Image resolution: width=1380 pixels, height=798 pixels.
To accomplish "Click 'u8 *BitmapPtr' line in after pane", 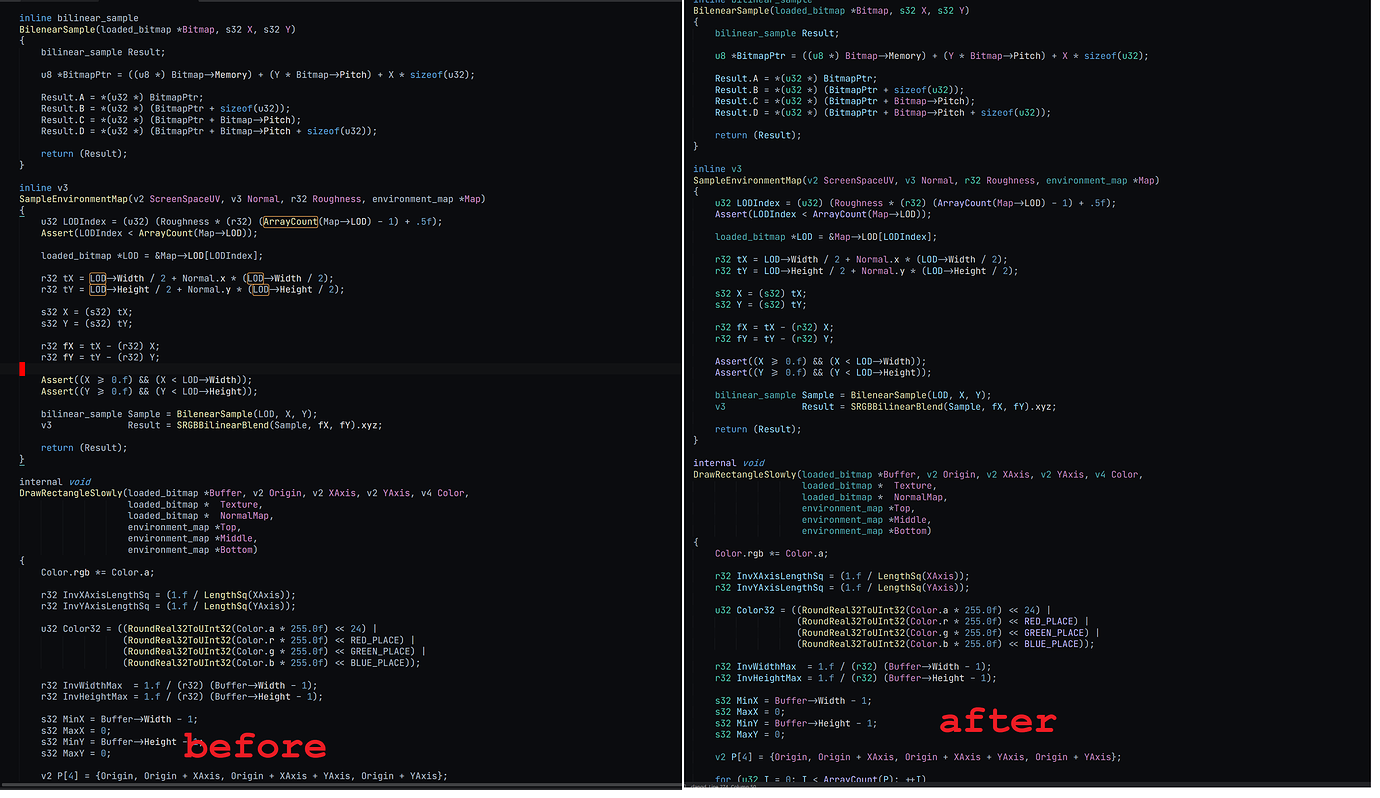I will tap(932, 56).
